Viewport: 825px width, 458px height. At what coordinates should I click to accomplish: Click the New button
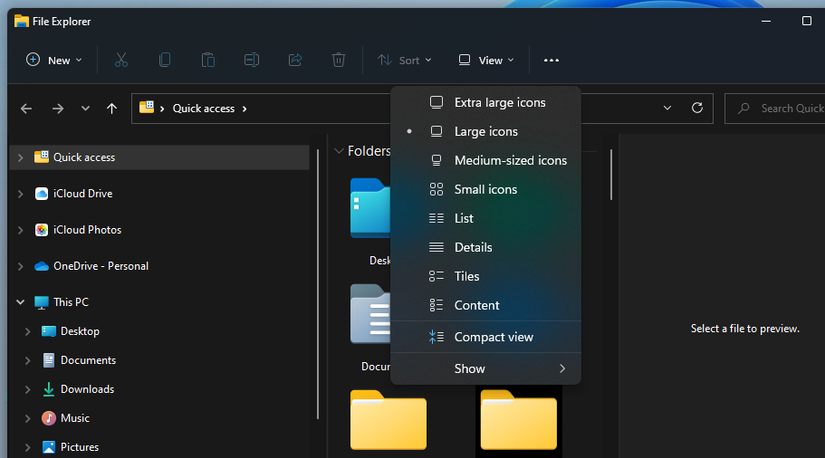click(x=54, y=60)
